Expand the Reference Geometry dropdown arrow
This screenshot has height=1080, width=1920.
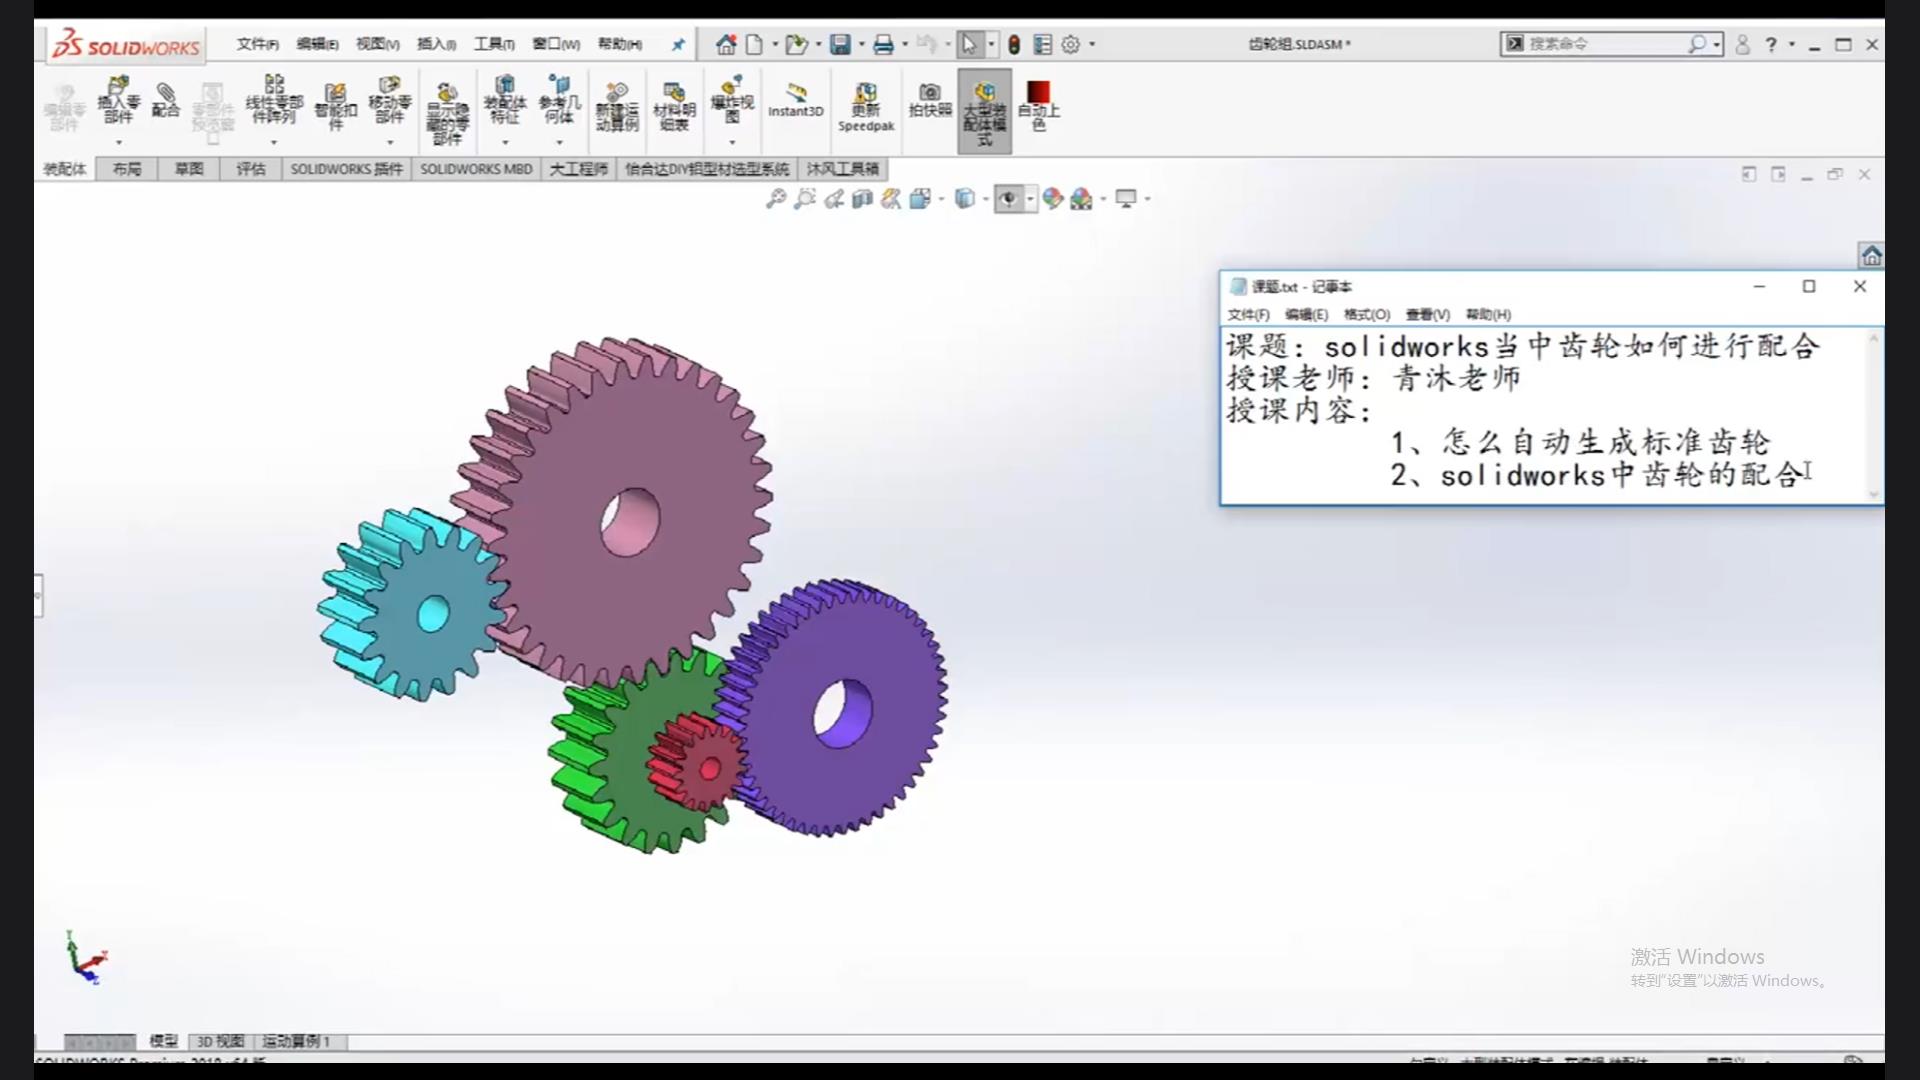559,142
